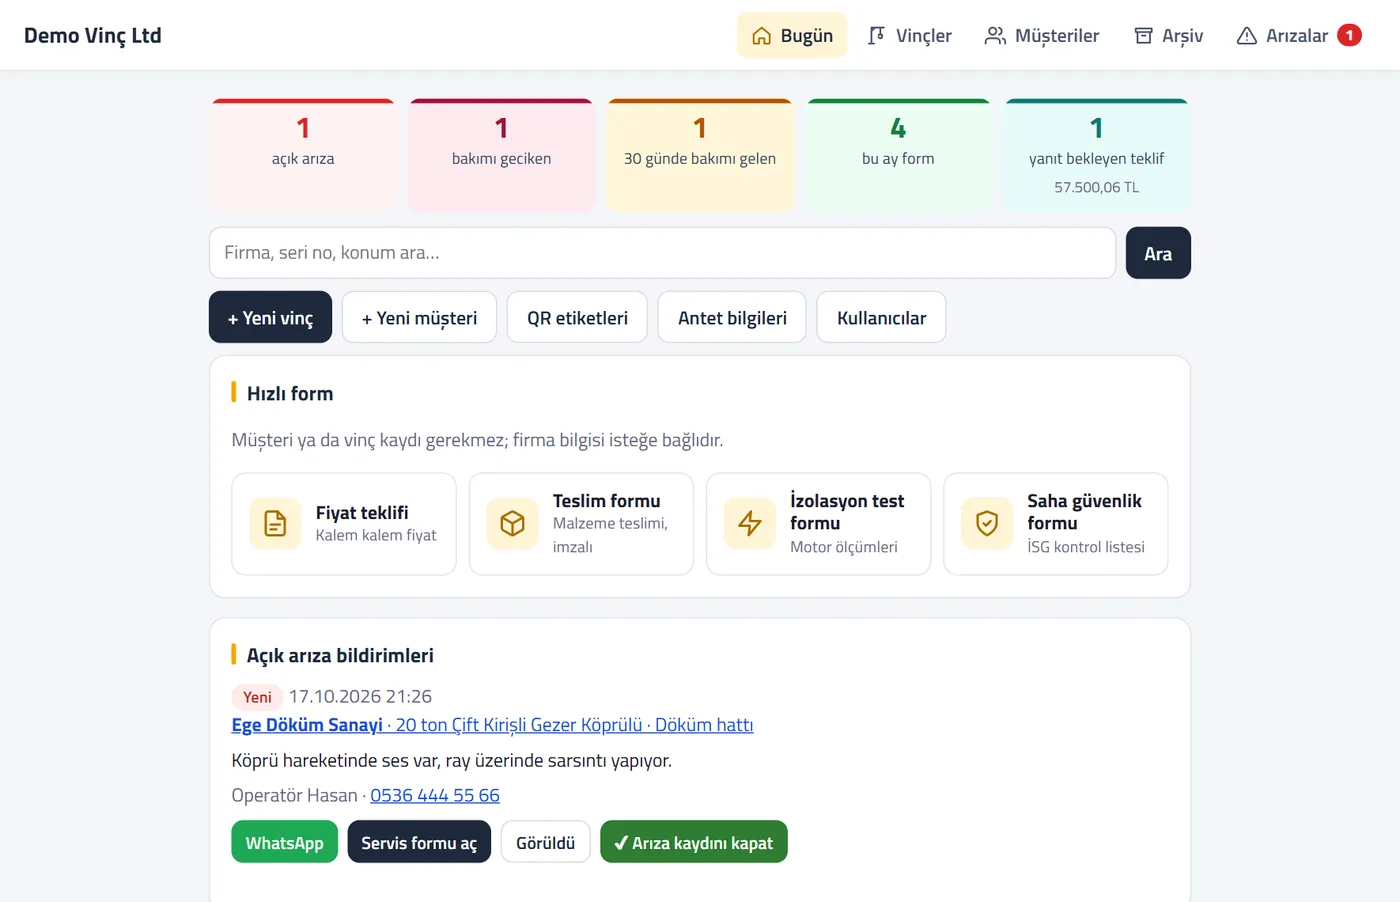Click the crane icon beside Vinçler
The image size is (1400, 902).
pos(877,36)
